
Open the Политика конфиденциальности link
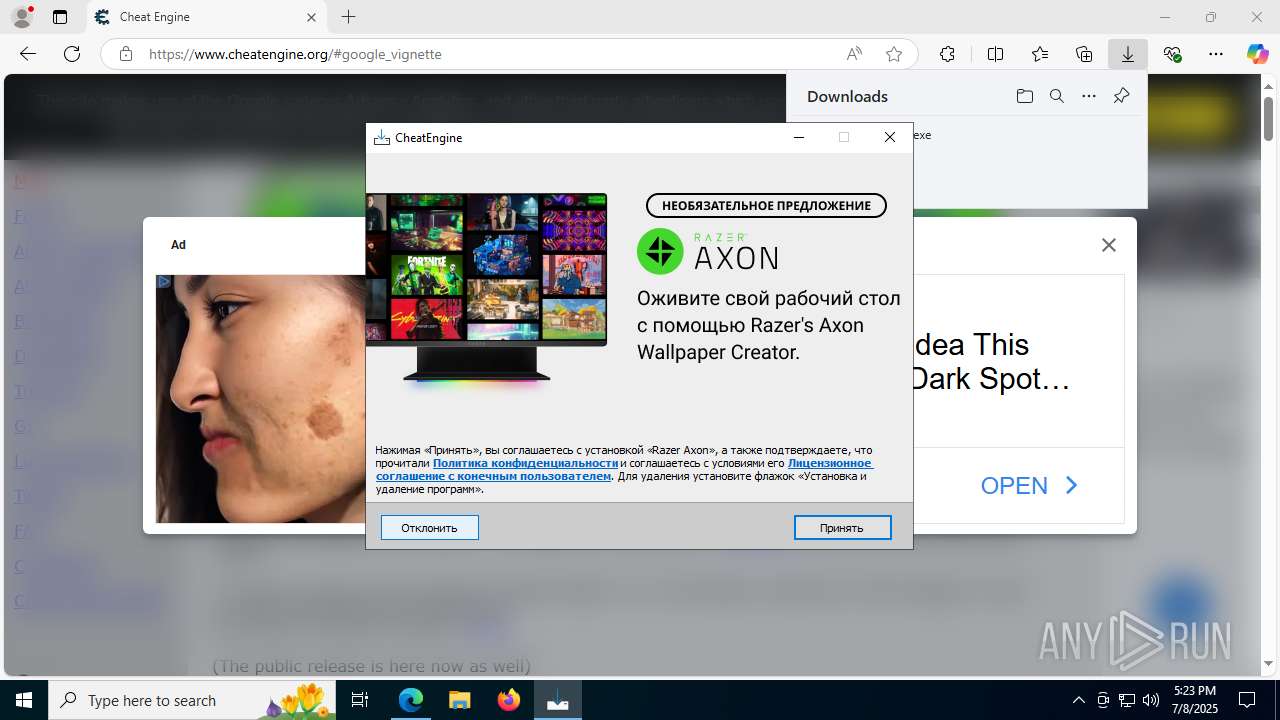click(525, 463)
